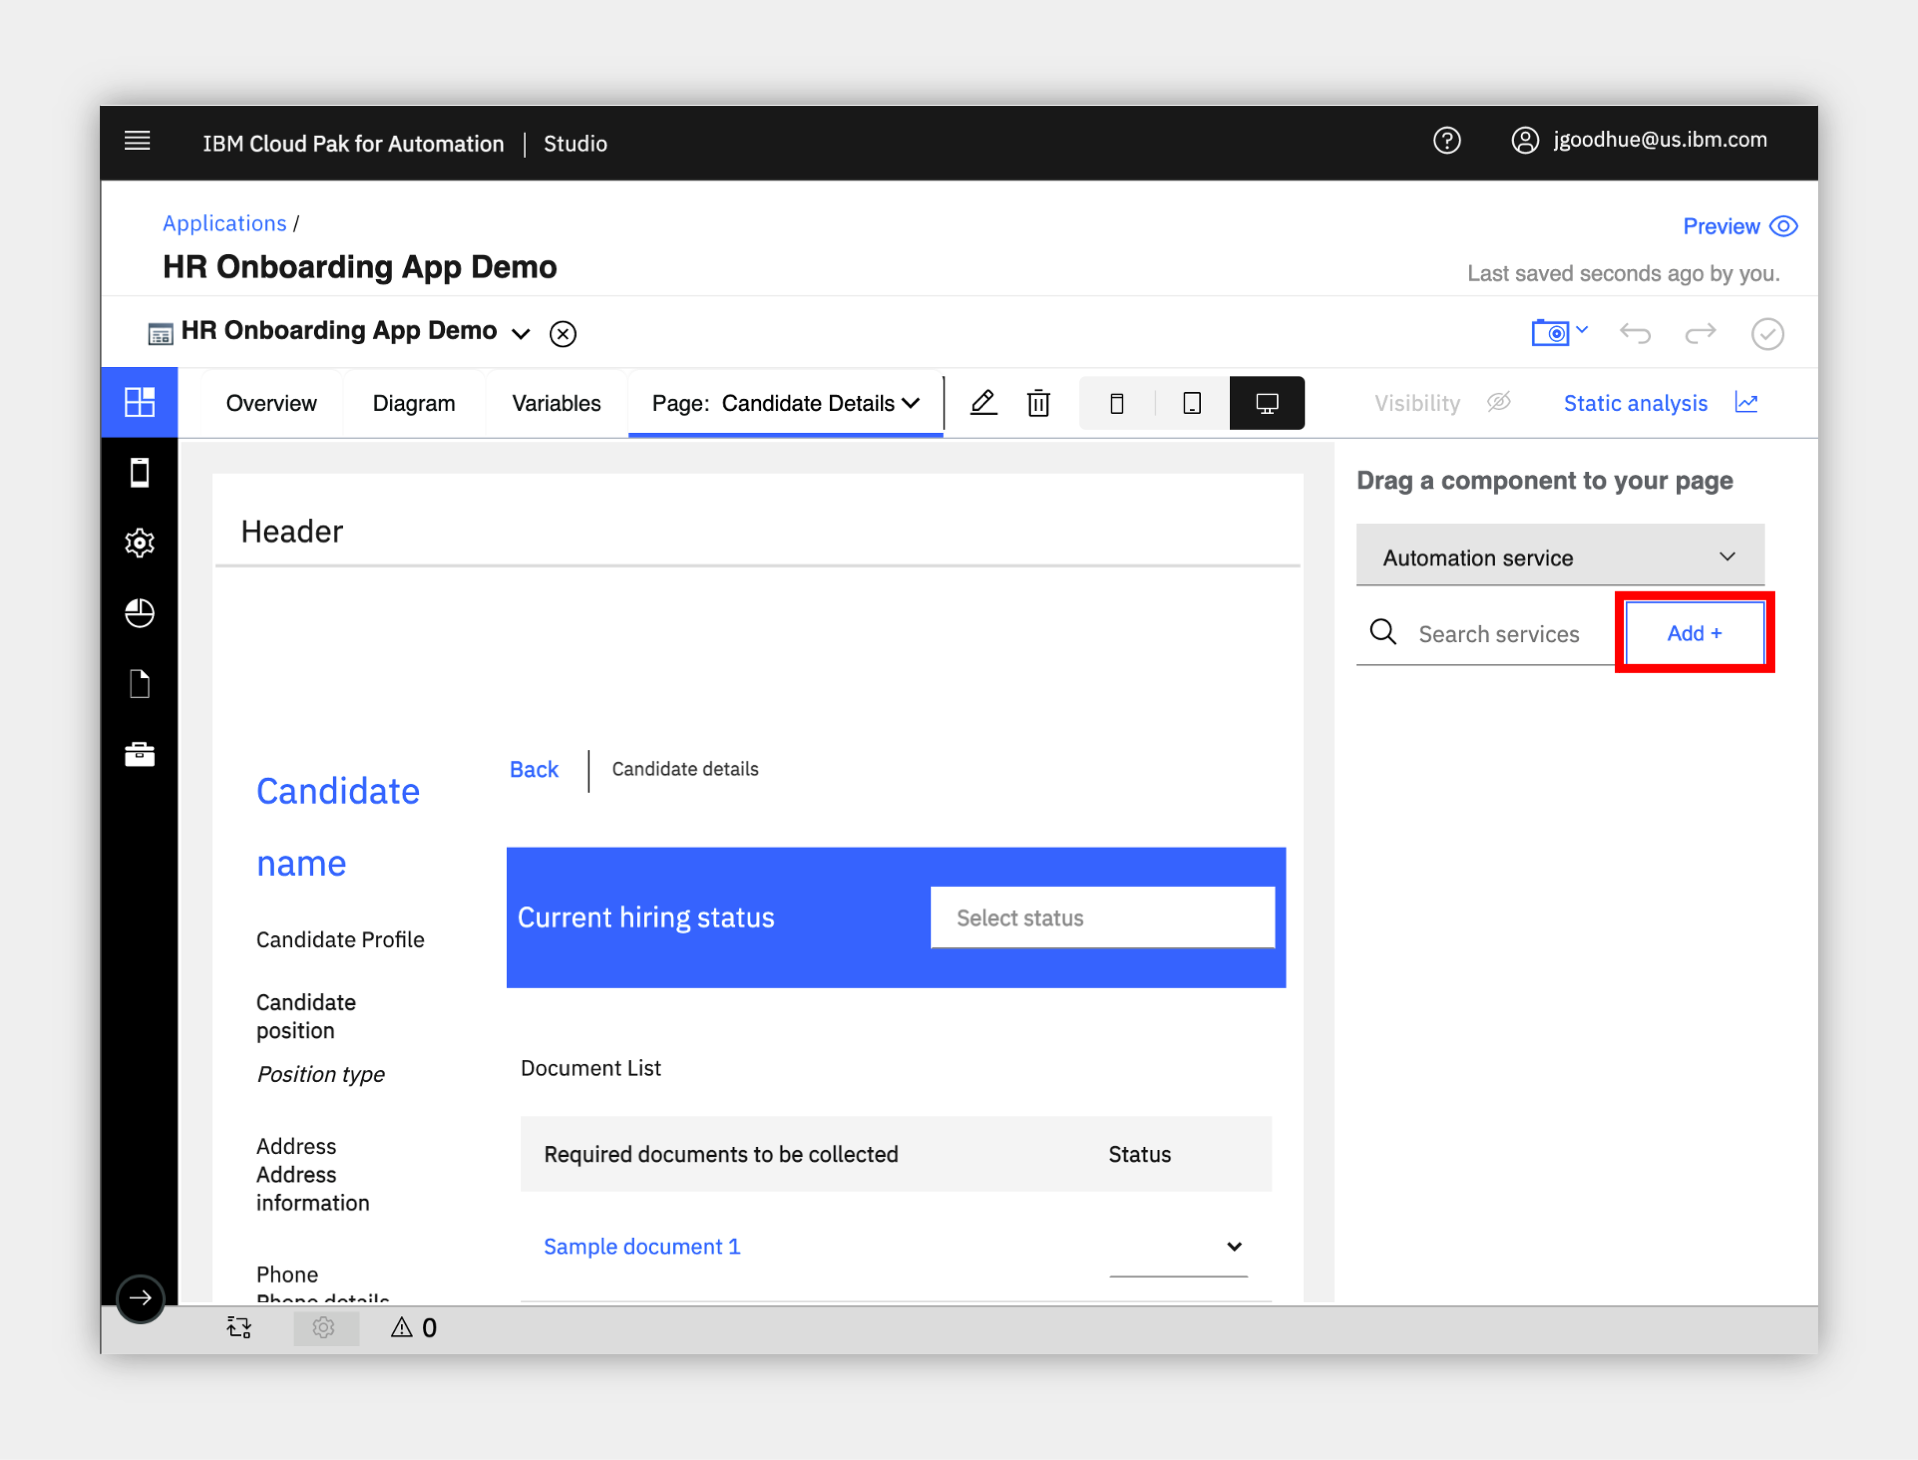
Task: Open the Overview tab
Action: (x=271, y=403)
